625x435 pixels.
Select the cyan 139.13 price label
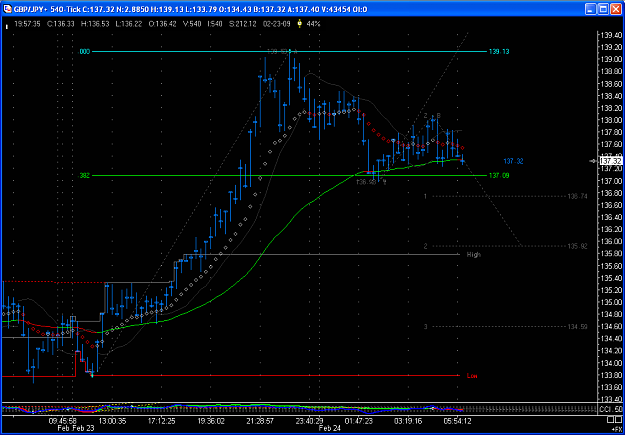point(499,52)
